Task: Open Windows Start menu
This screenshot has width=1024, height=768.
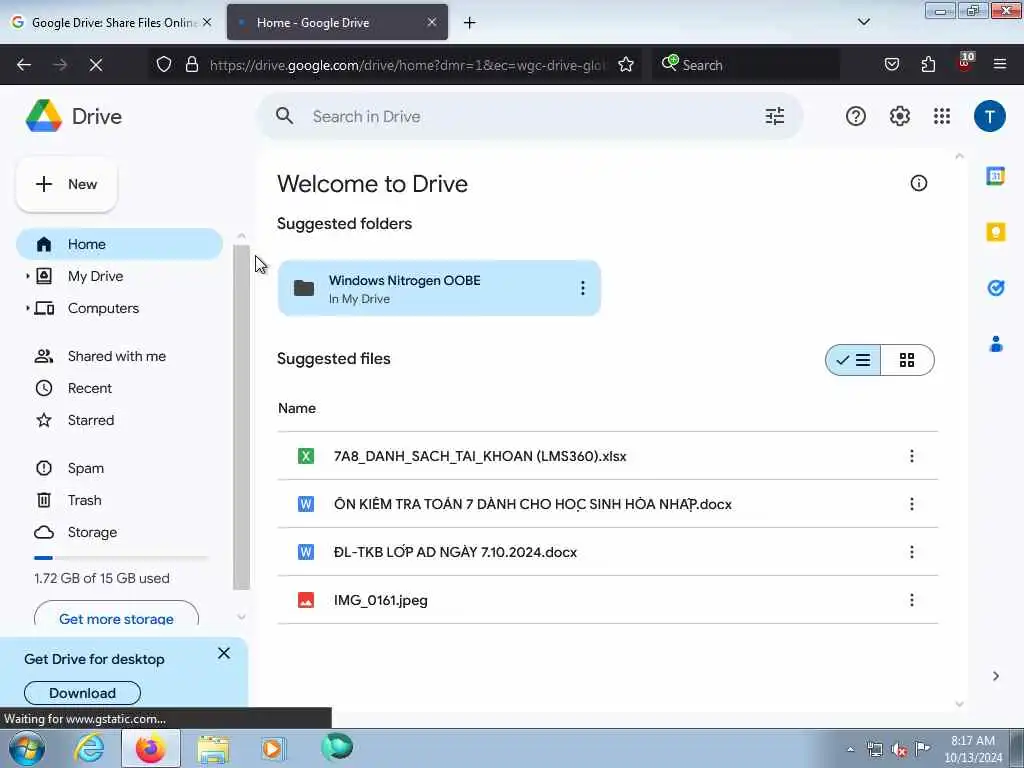Action: [27, 748]
